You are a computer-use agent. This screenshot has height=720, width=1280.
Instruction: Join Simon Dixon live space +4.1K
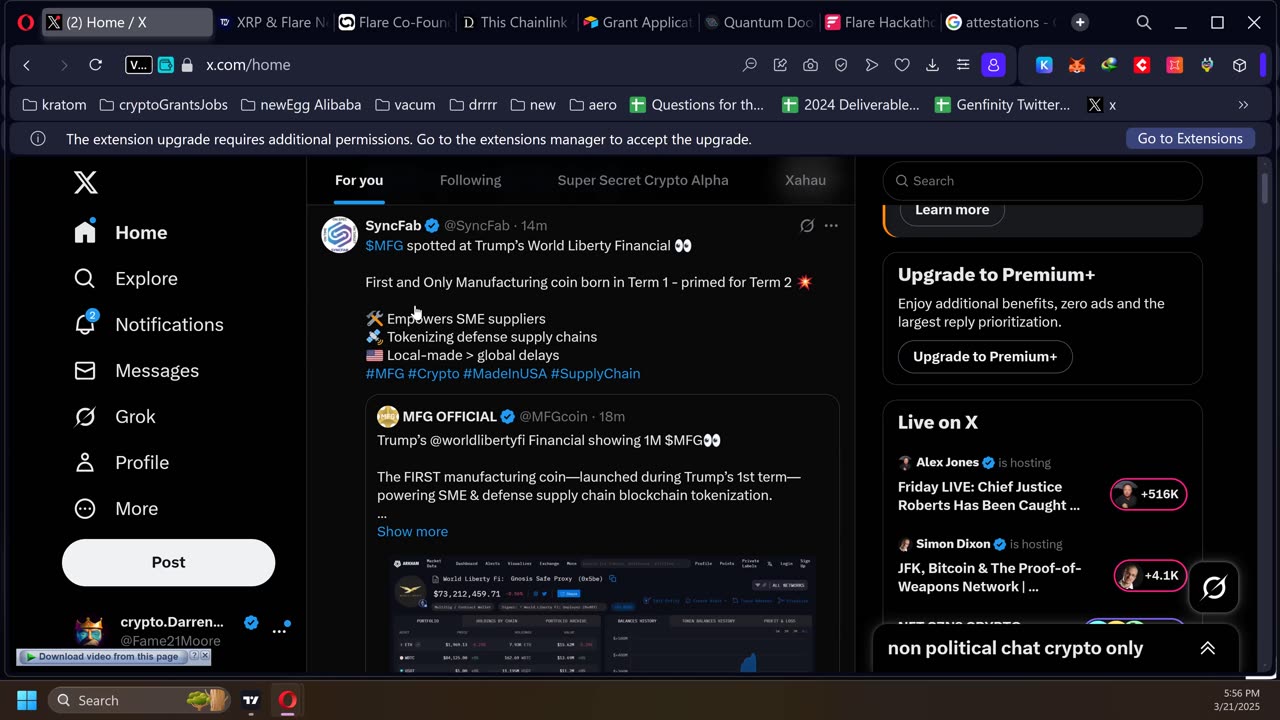1150,576
